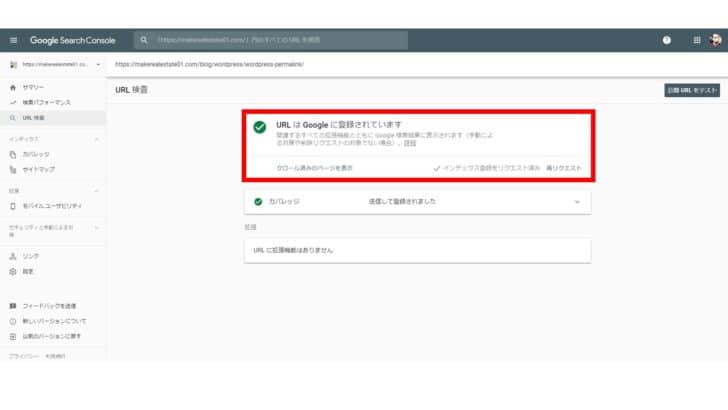Open リンク report in sidebar
The width and height of the screenshot is (728, 410).
pos(31,256)
